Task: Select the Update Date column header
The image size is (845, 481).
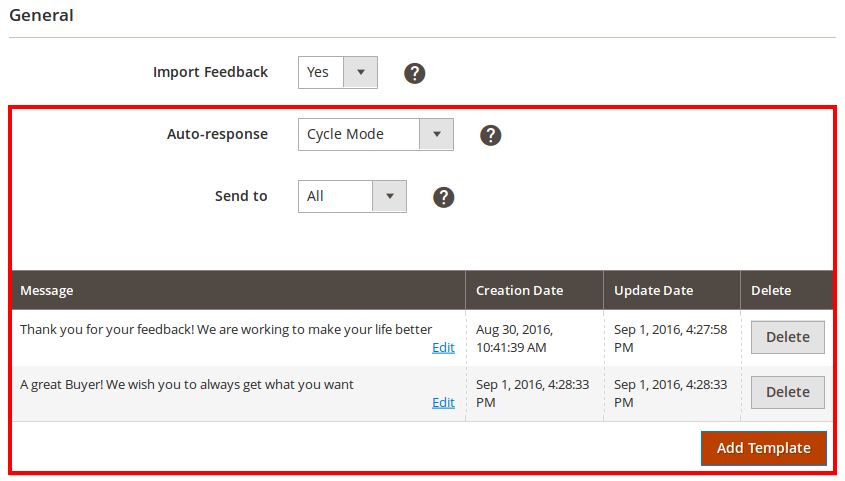Action: pos(653,291)
